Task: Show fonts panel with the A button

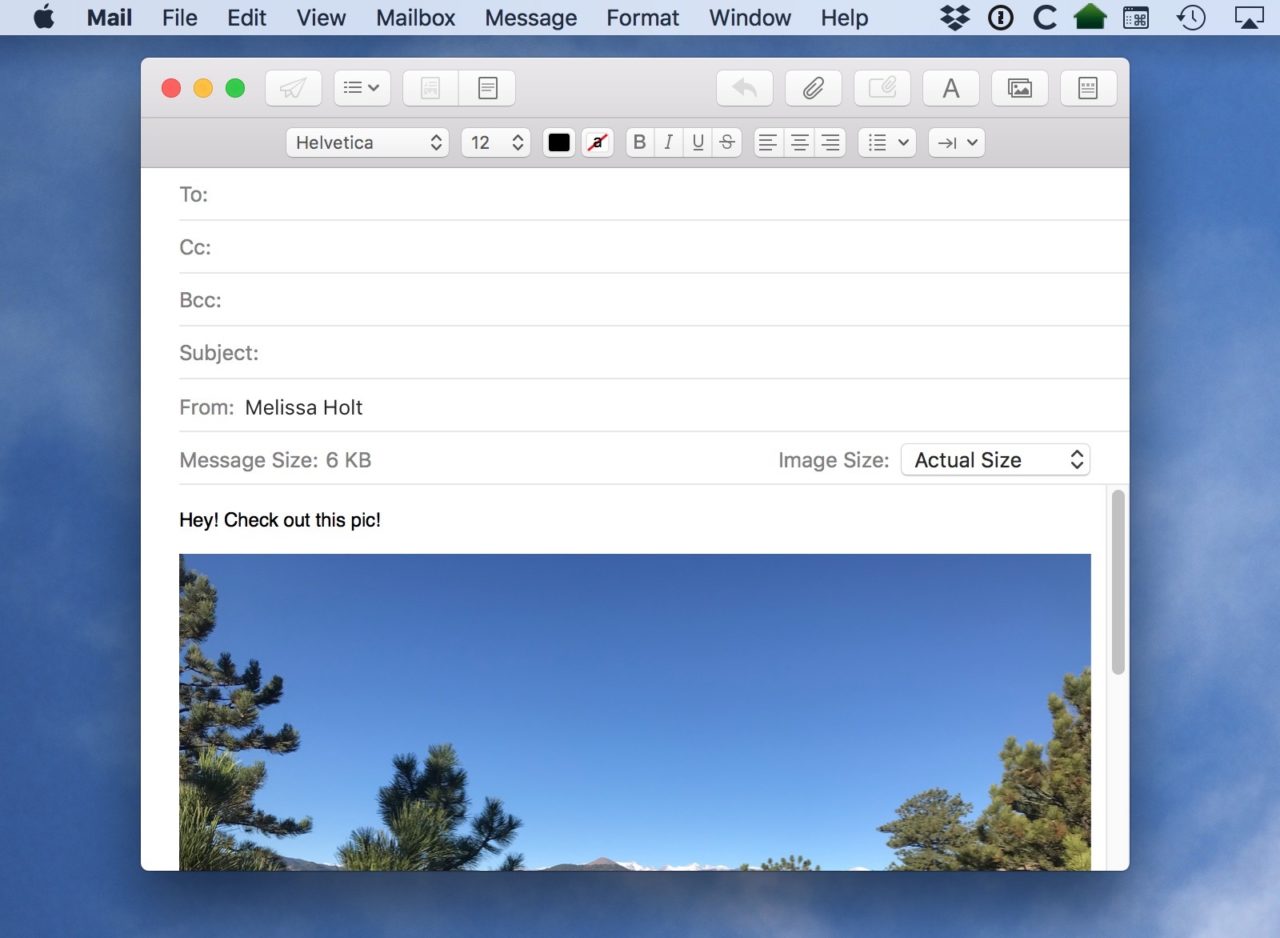Action: 951,88
